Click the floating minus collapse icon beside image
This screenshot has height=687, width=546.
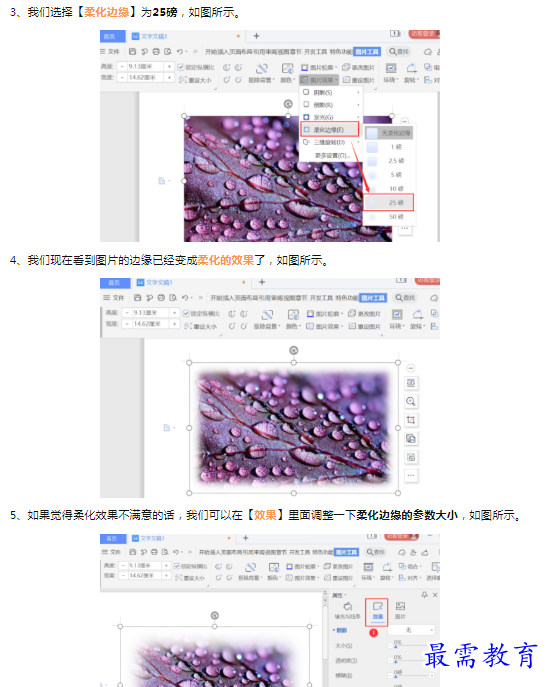pos(411,368)
